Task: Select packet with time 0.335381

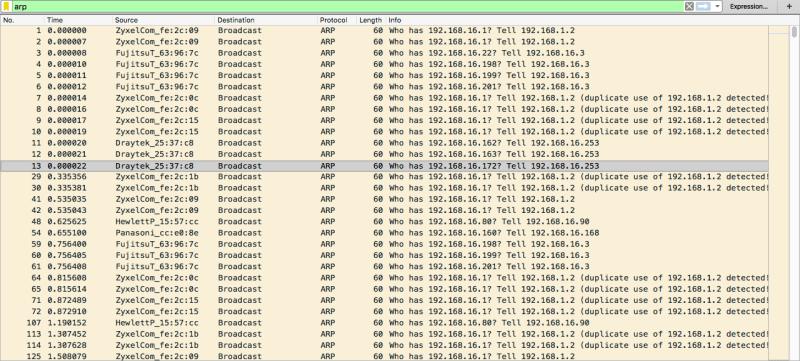Action: (384, 188)
